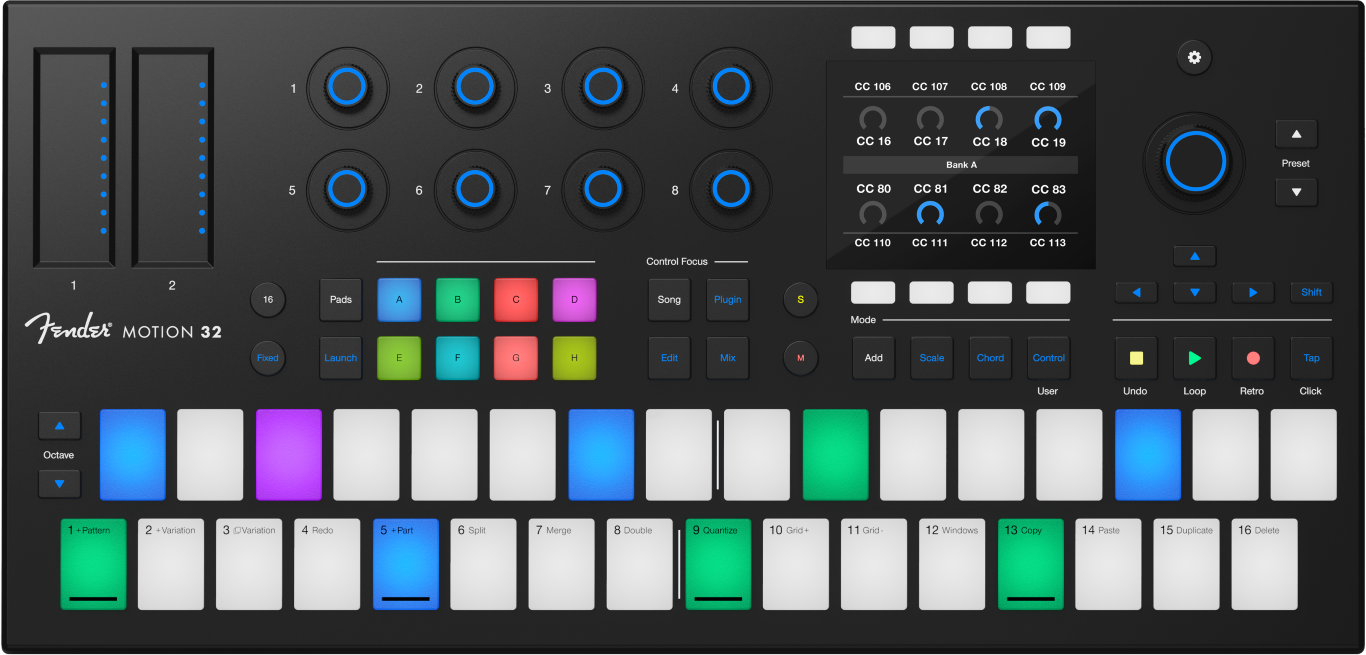
Task: Step to next Preset with down arrow
Action: coord(1296,192)
